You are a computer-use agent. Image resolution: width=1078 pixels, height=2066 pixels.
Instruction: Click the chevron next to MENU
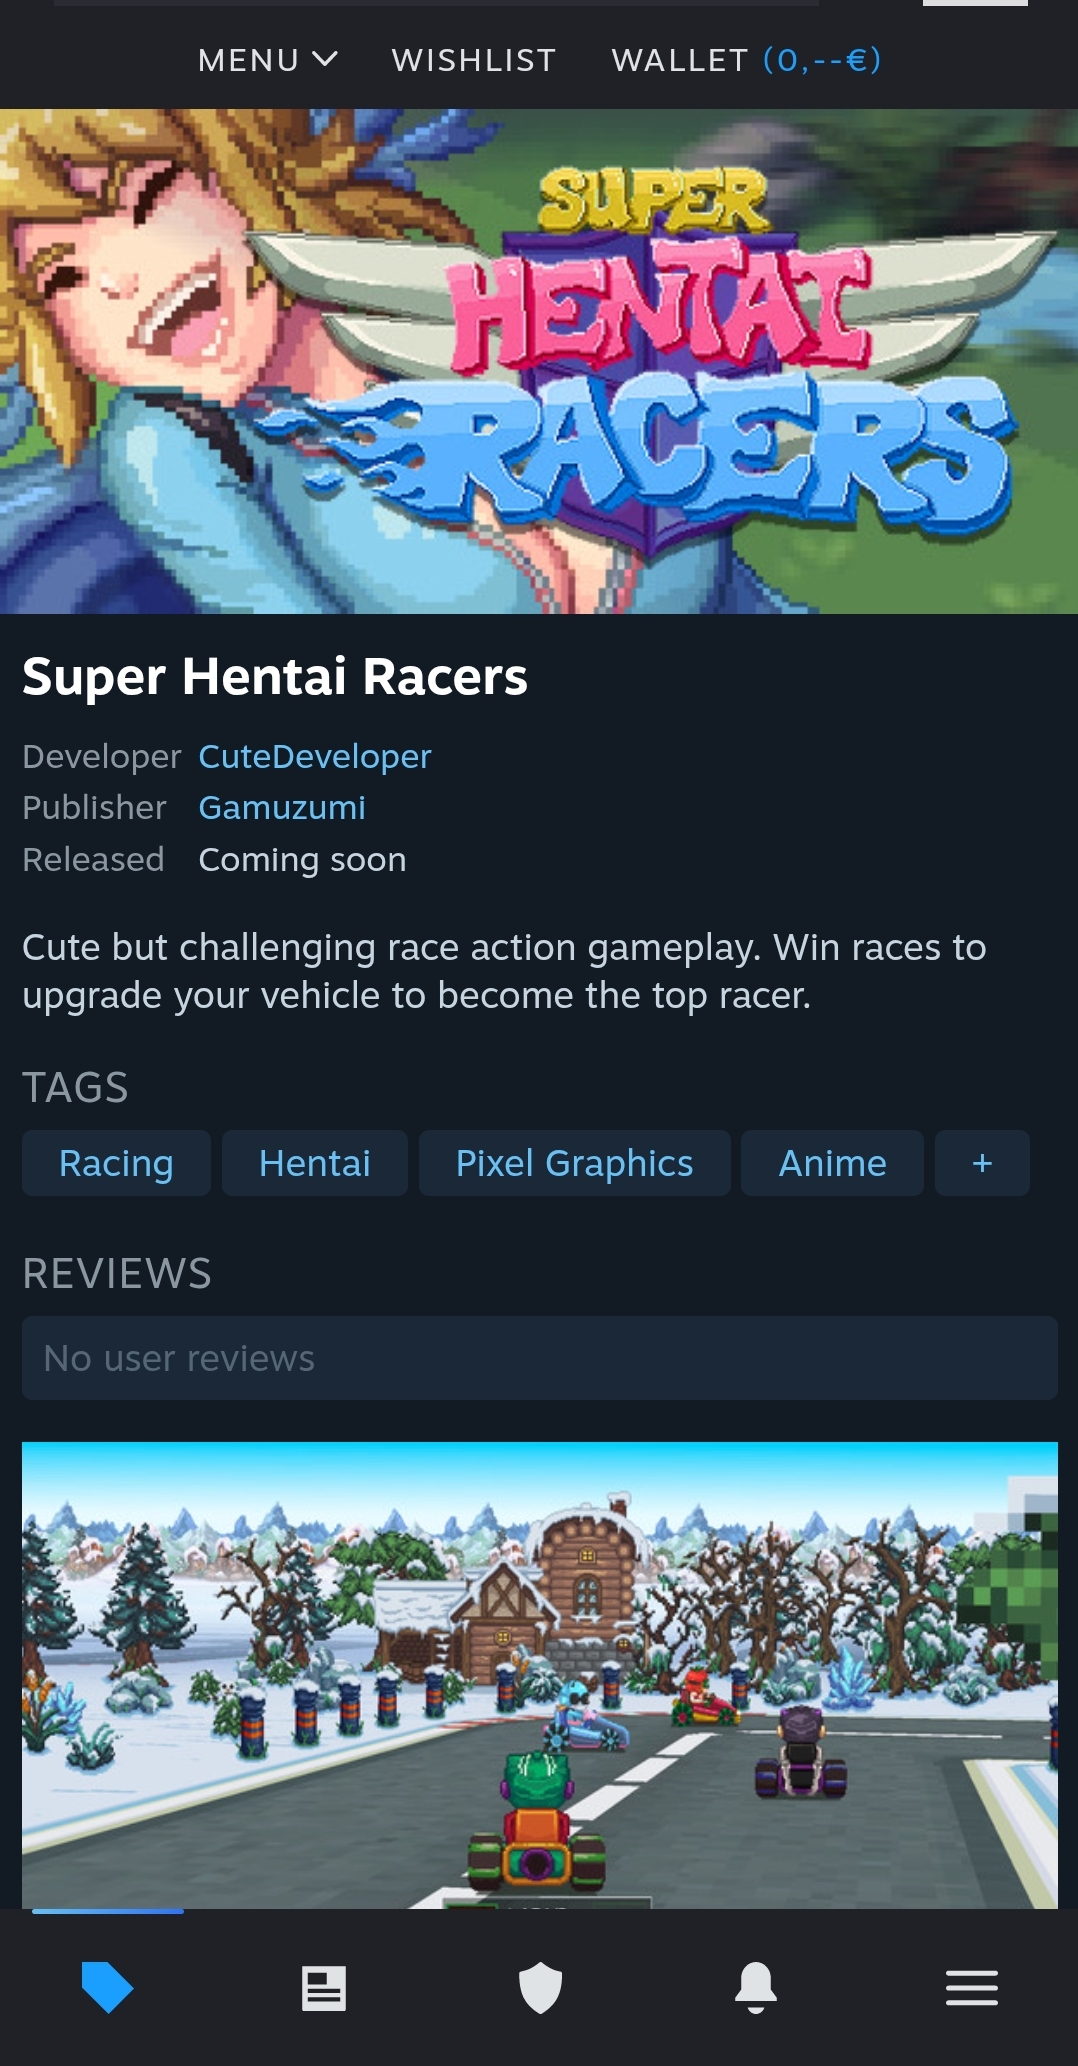click(325, 60)
